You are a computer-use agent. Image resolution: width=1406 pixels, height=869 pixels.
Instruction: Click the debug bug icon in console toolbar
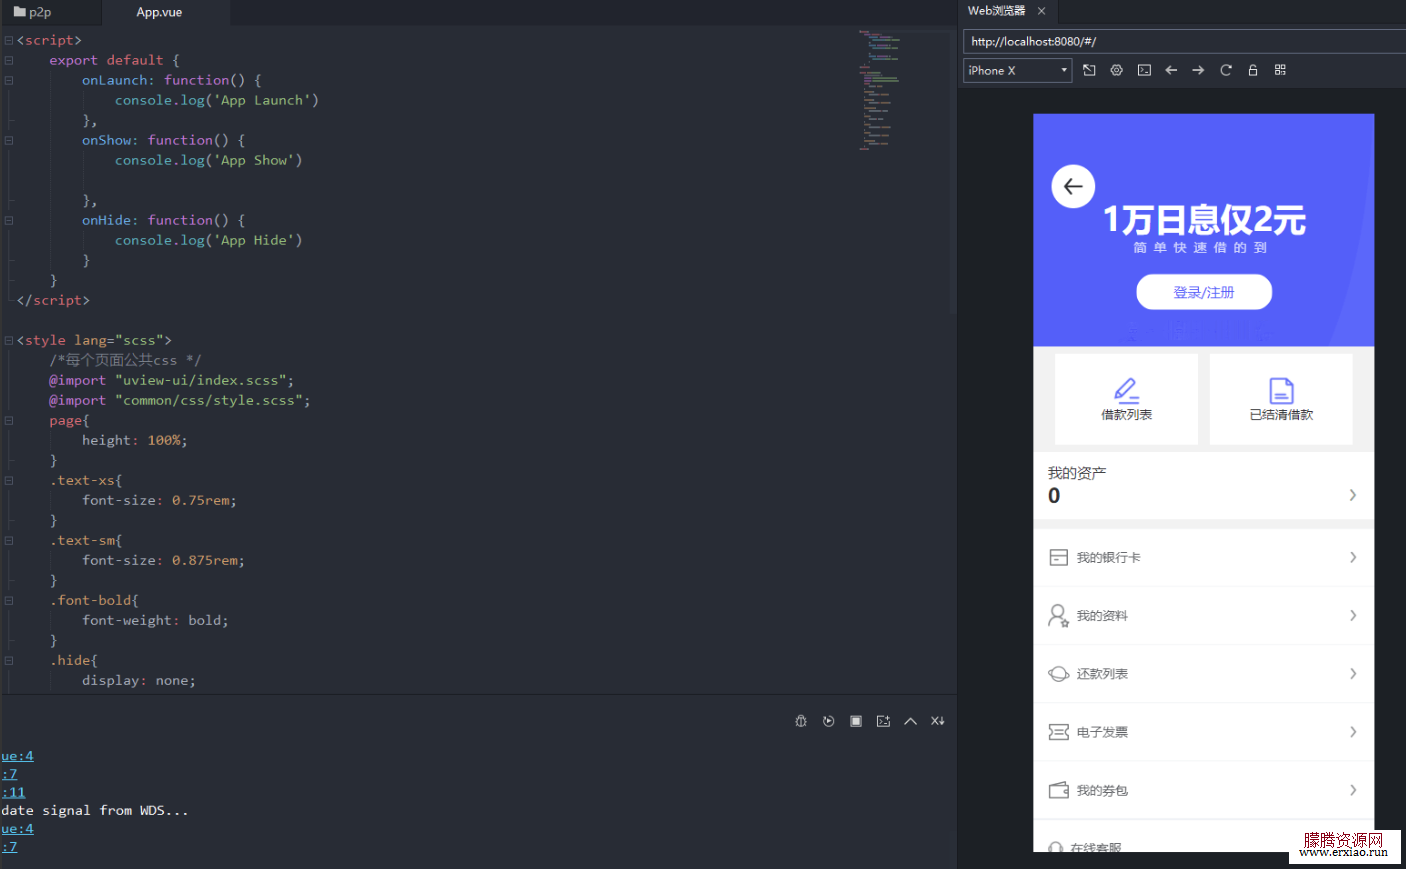(x=801, y=721)
